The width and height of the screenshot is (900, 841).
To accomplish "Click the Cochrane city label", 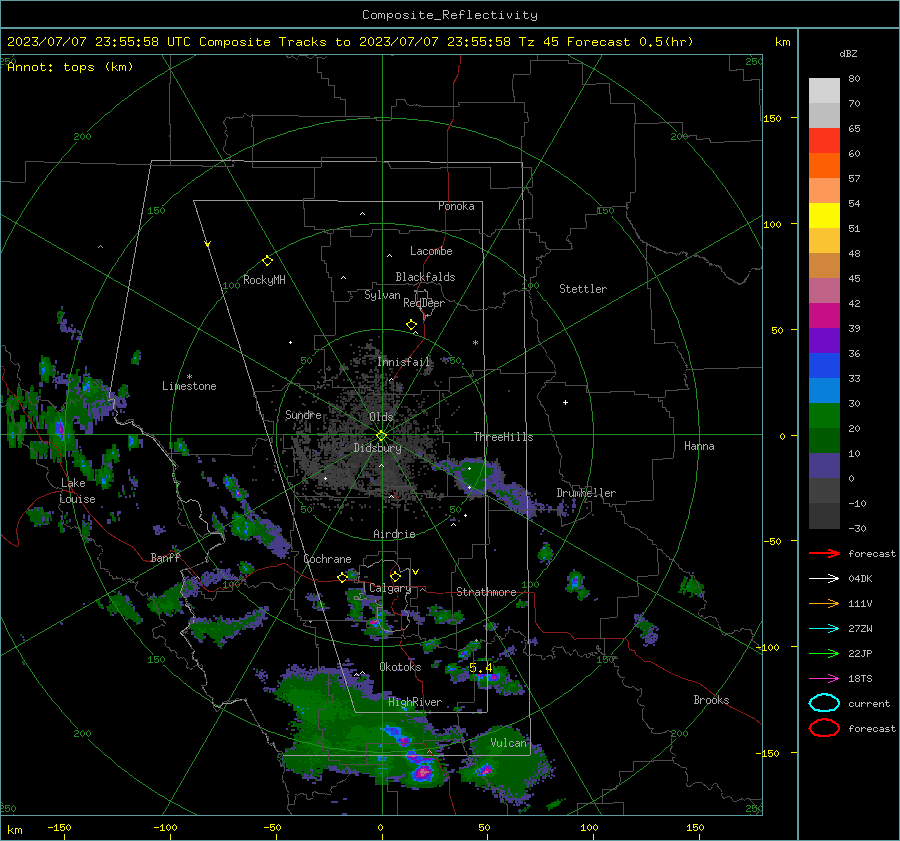I will (327, 559).
